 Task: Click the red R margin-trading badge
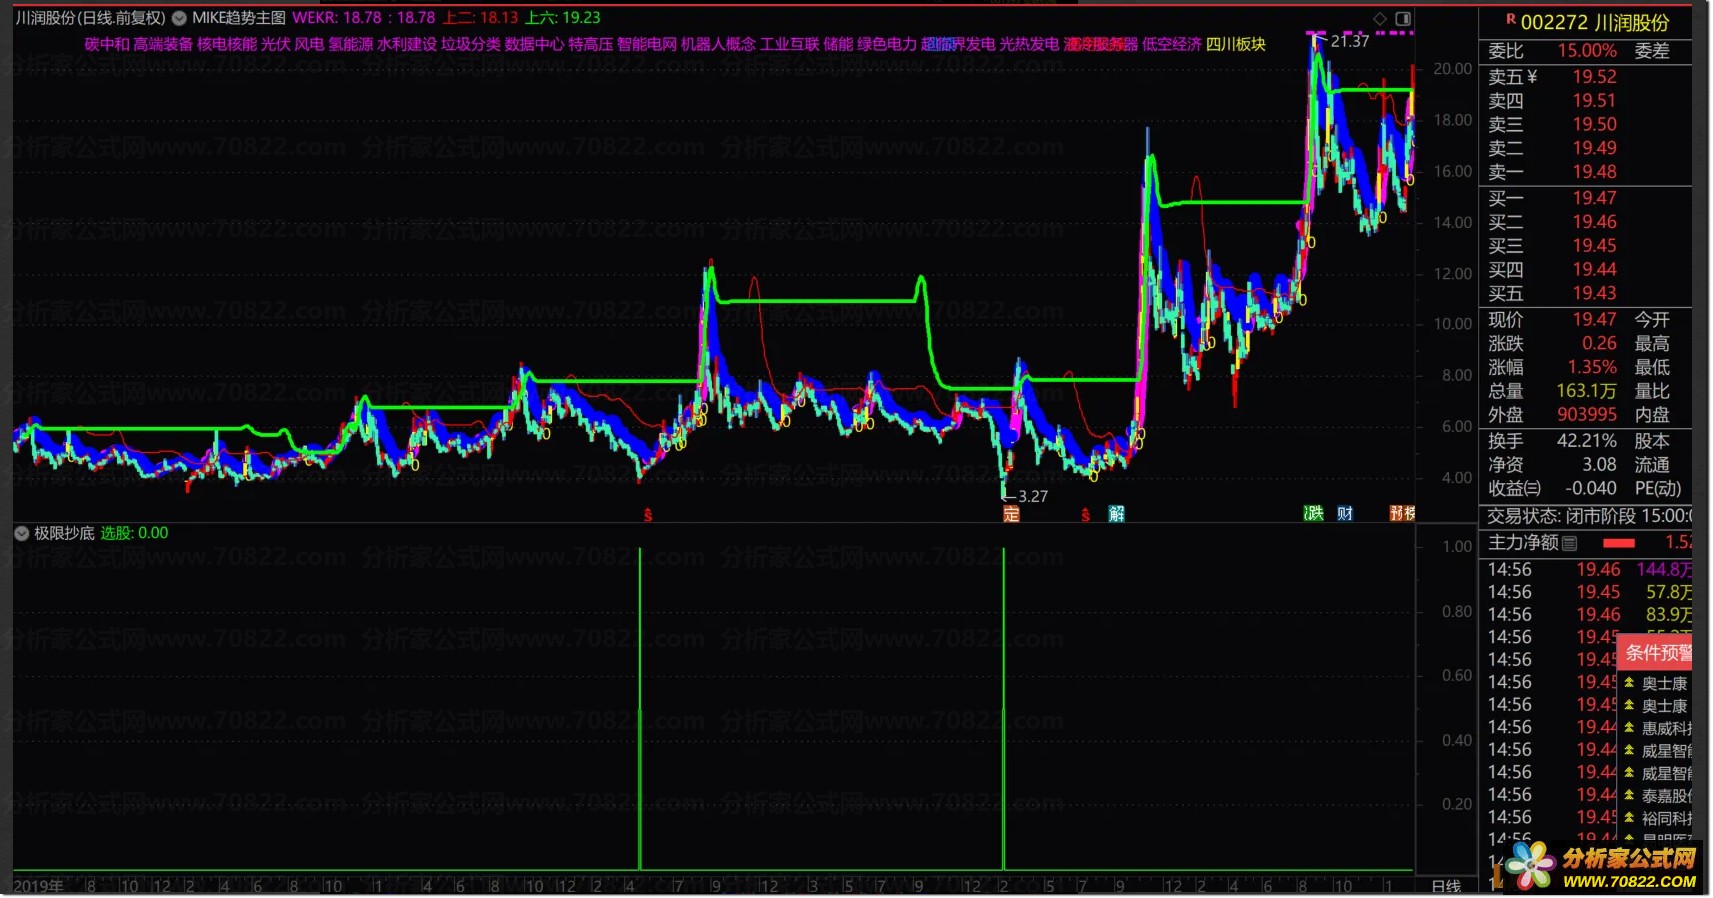tap(1511, 20)
